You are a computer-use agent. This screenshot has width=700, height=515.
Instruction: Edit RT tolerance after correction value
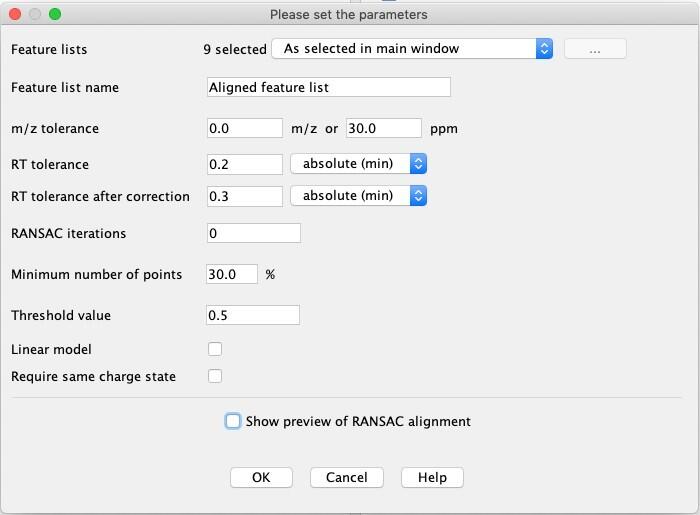tap(245, 196)
